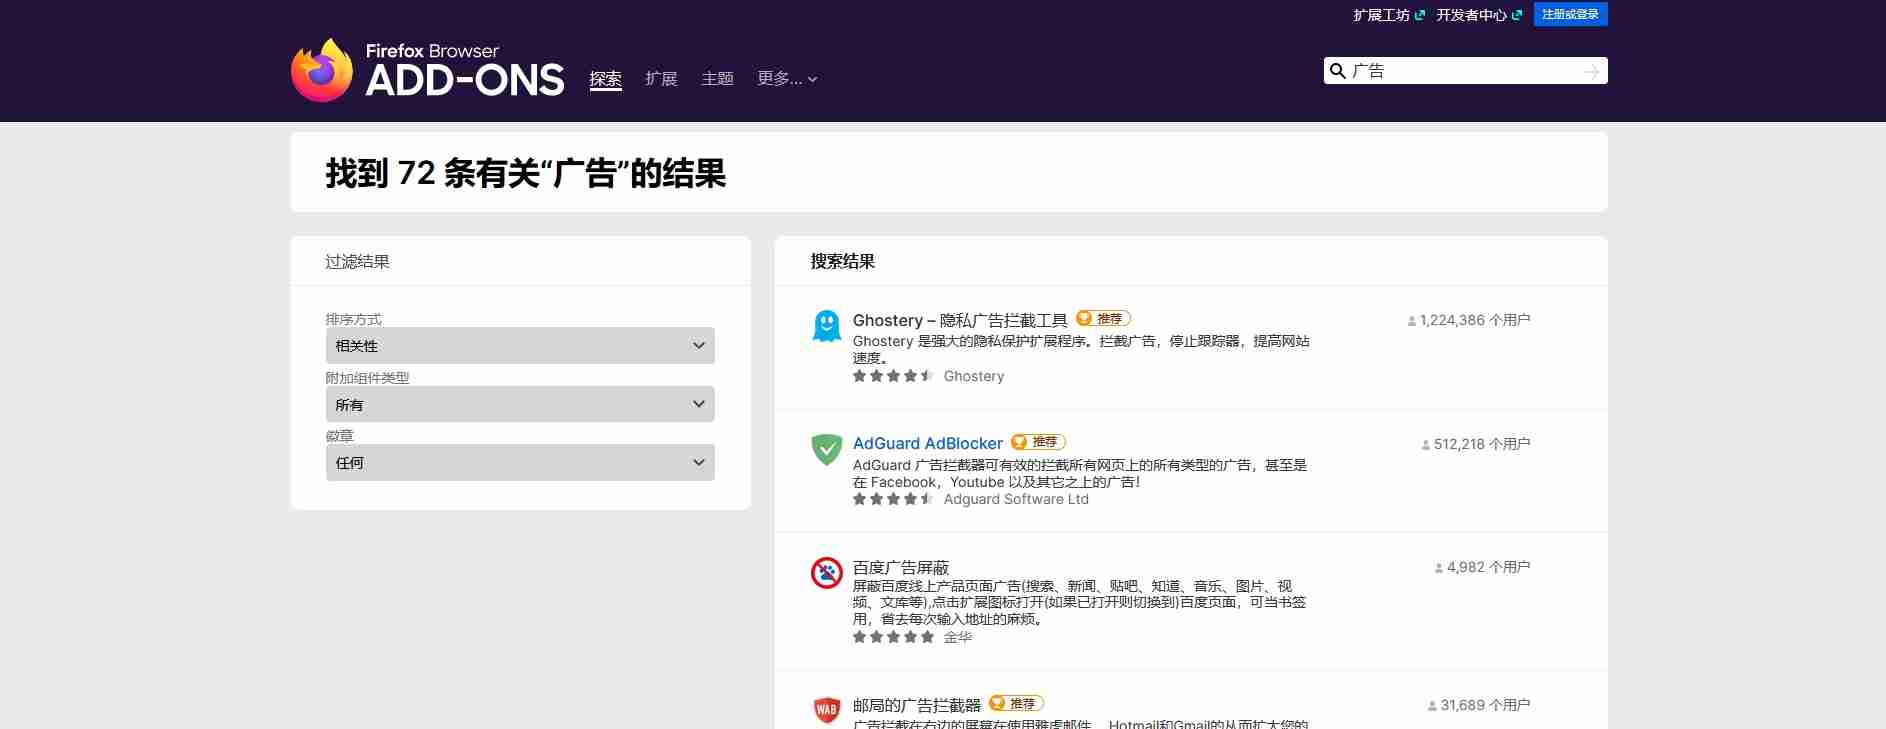Click the star rating for 百度广告屏蔽
The height and width of the screenshot is (729, 1886).
pyautogui.click(x=893, y=637)
